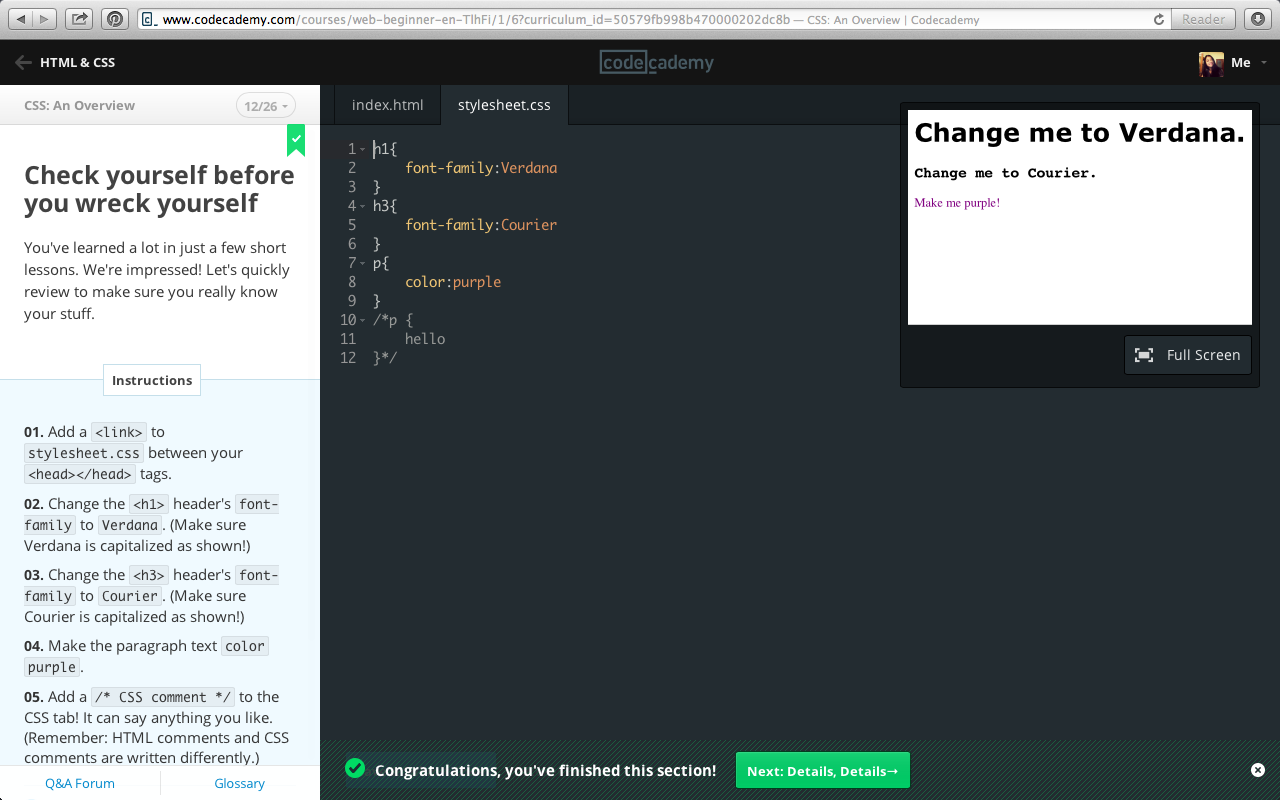Collapse the commented p block on line 10
Image resolution: width=1280 pixels, height=800 pixels.
pyautogui.click(x=363, y=319)
